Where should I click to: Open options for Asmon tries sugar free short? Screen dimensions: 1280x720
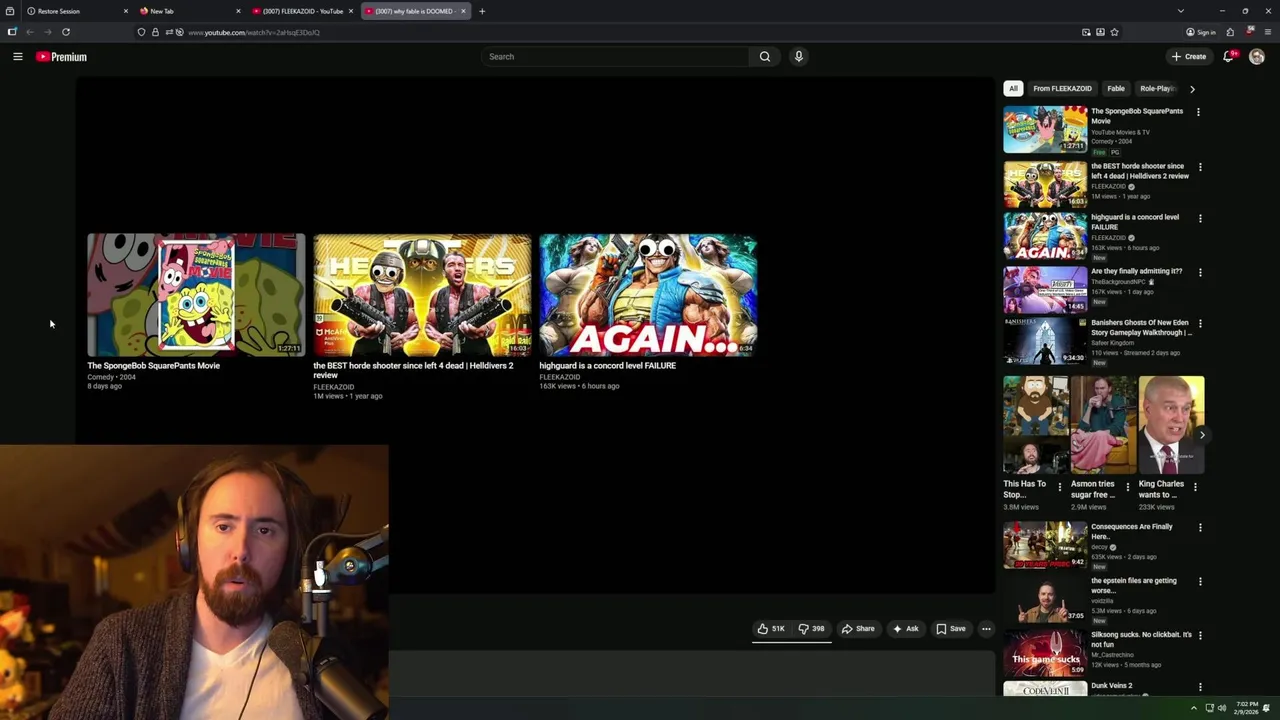(1127, 487)
